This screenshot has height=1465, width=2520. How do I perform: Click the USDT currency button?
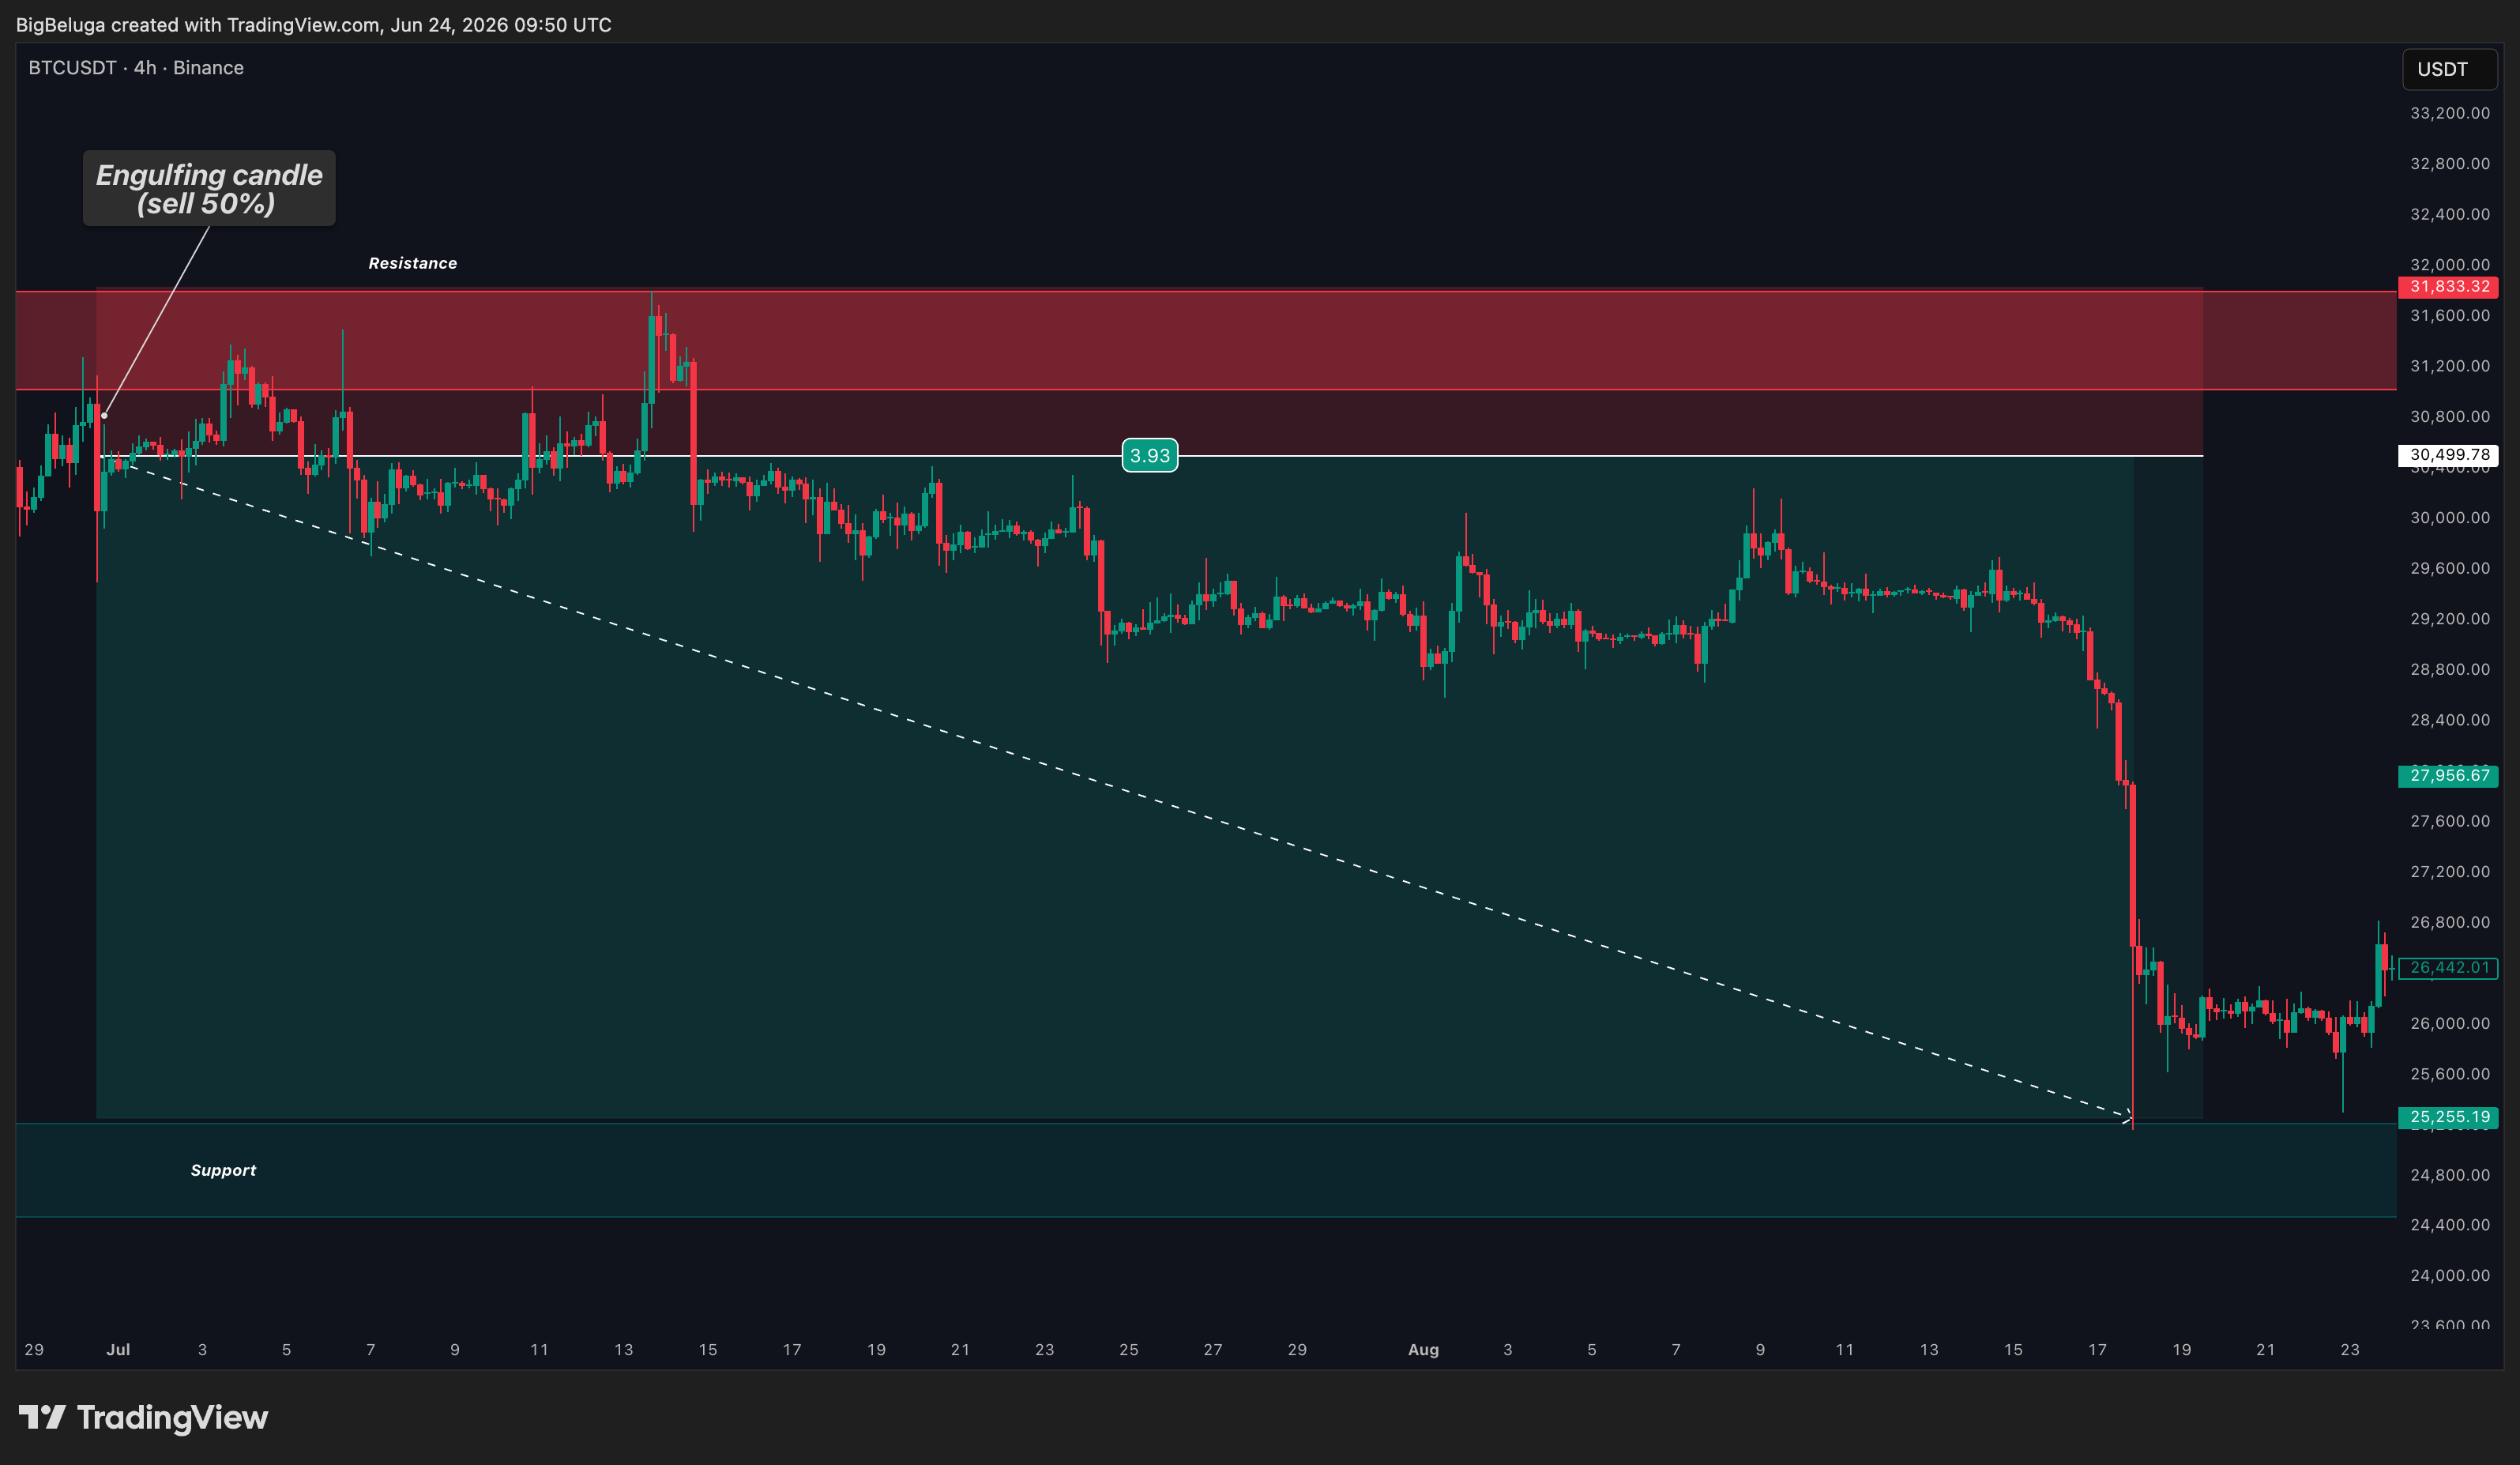2449,69
